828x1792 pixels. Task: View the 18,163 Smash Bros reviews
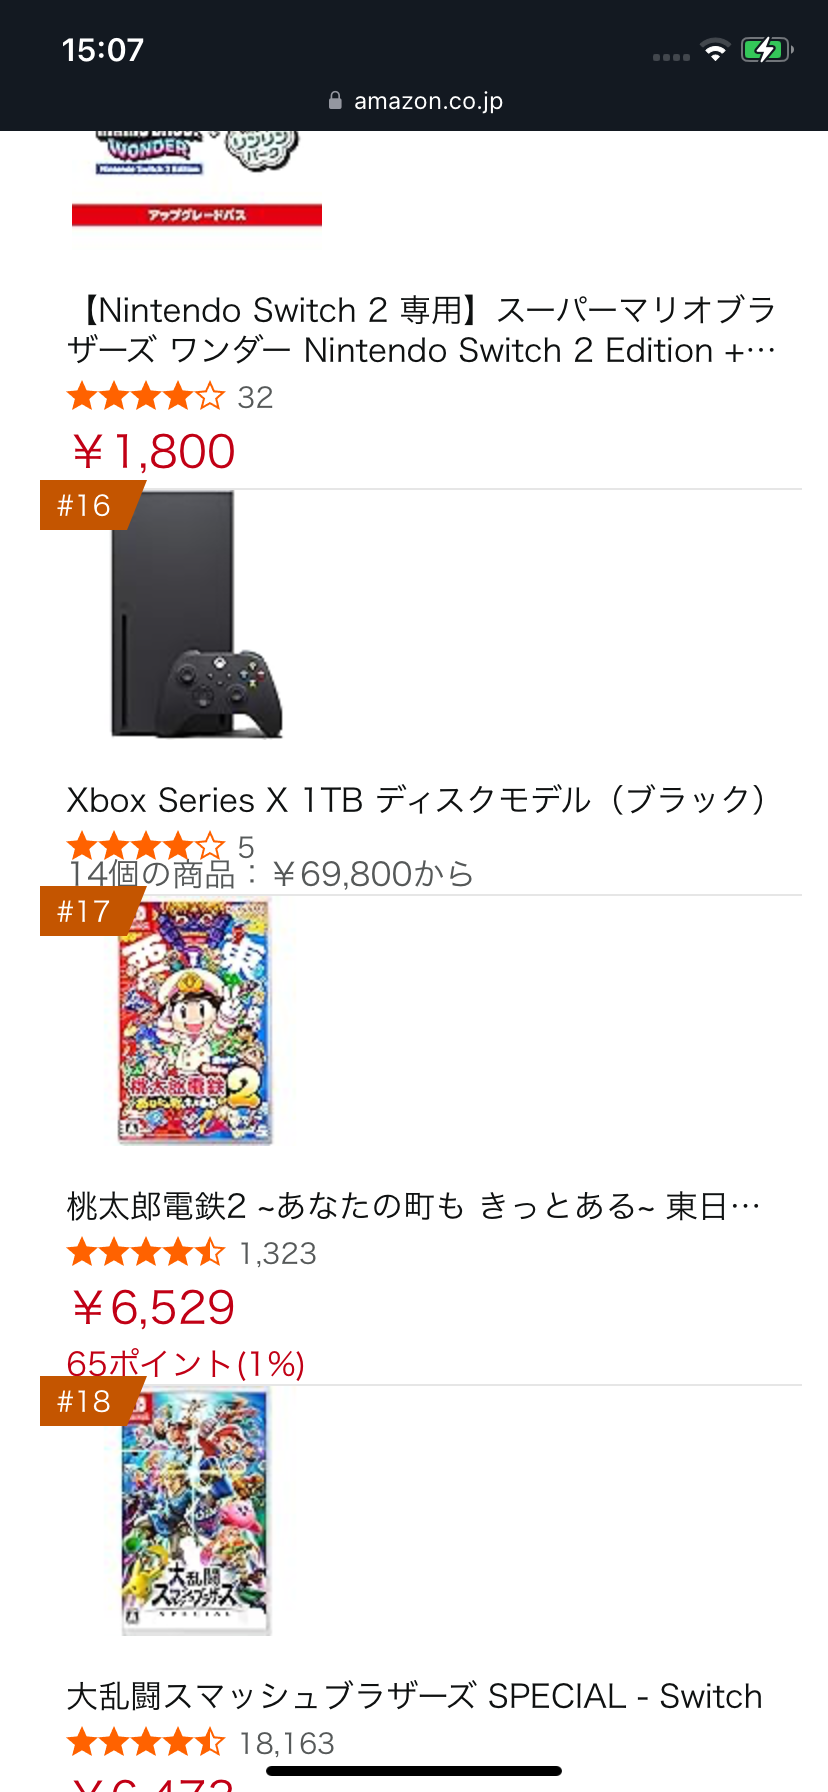click(x=287, y=1743)
